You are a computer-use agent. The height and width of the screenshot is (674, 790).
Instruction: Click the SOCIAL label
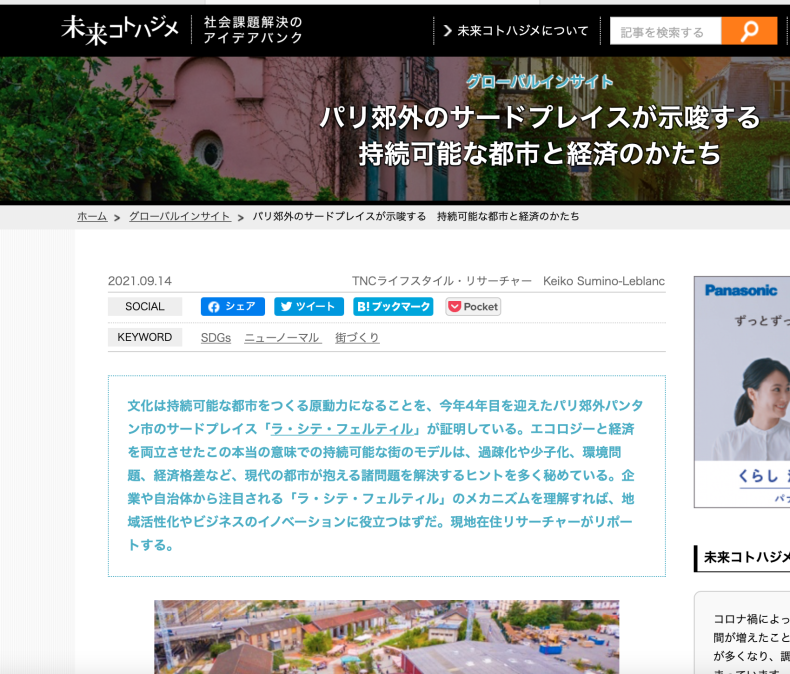click(145, 307)
